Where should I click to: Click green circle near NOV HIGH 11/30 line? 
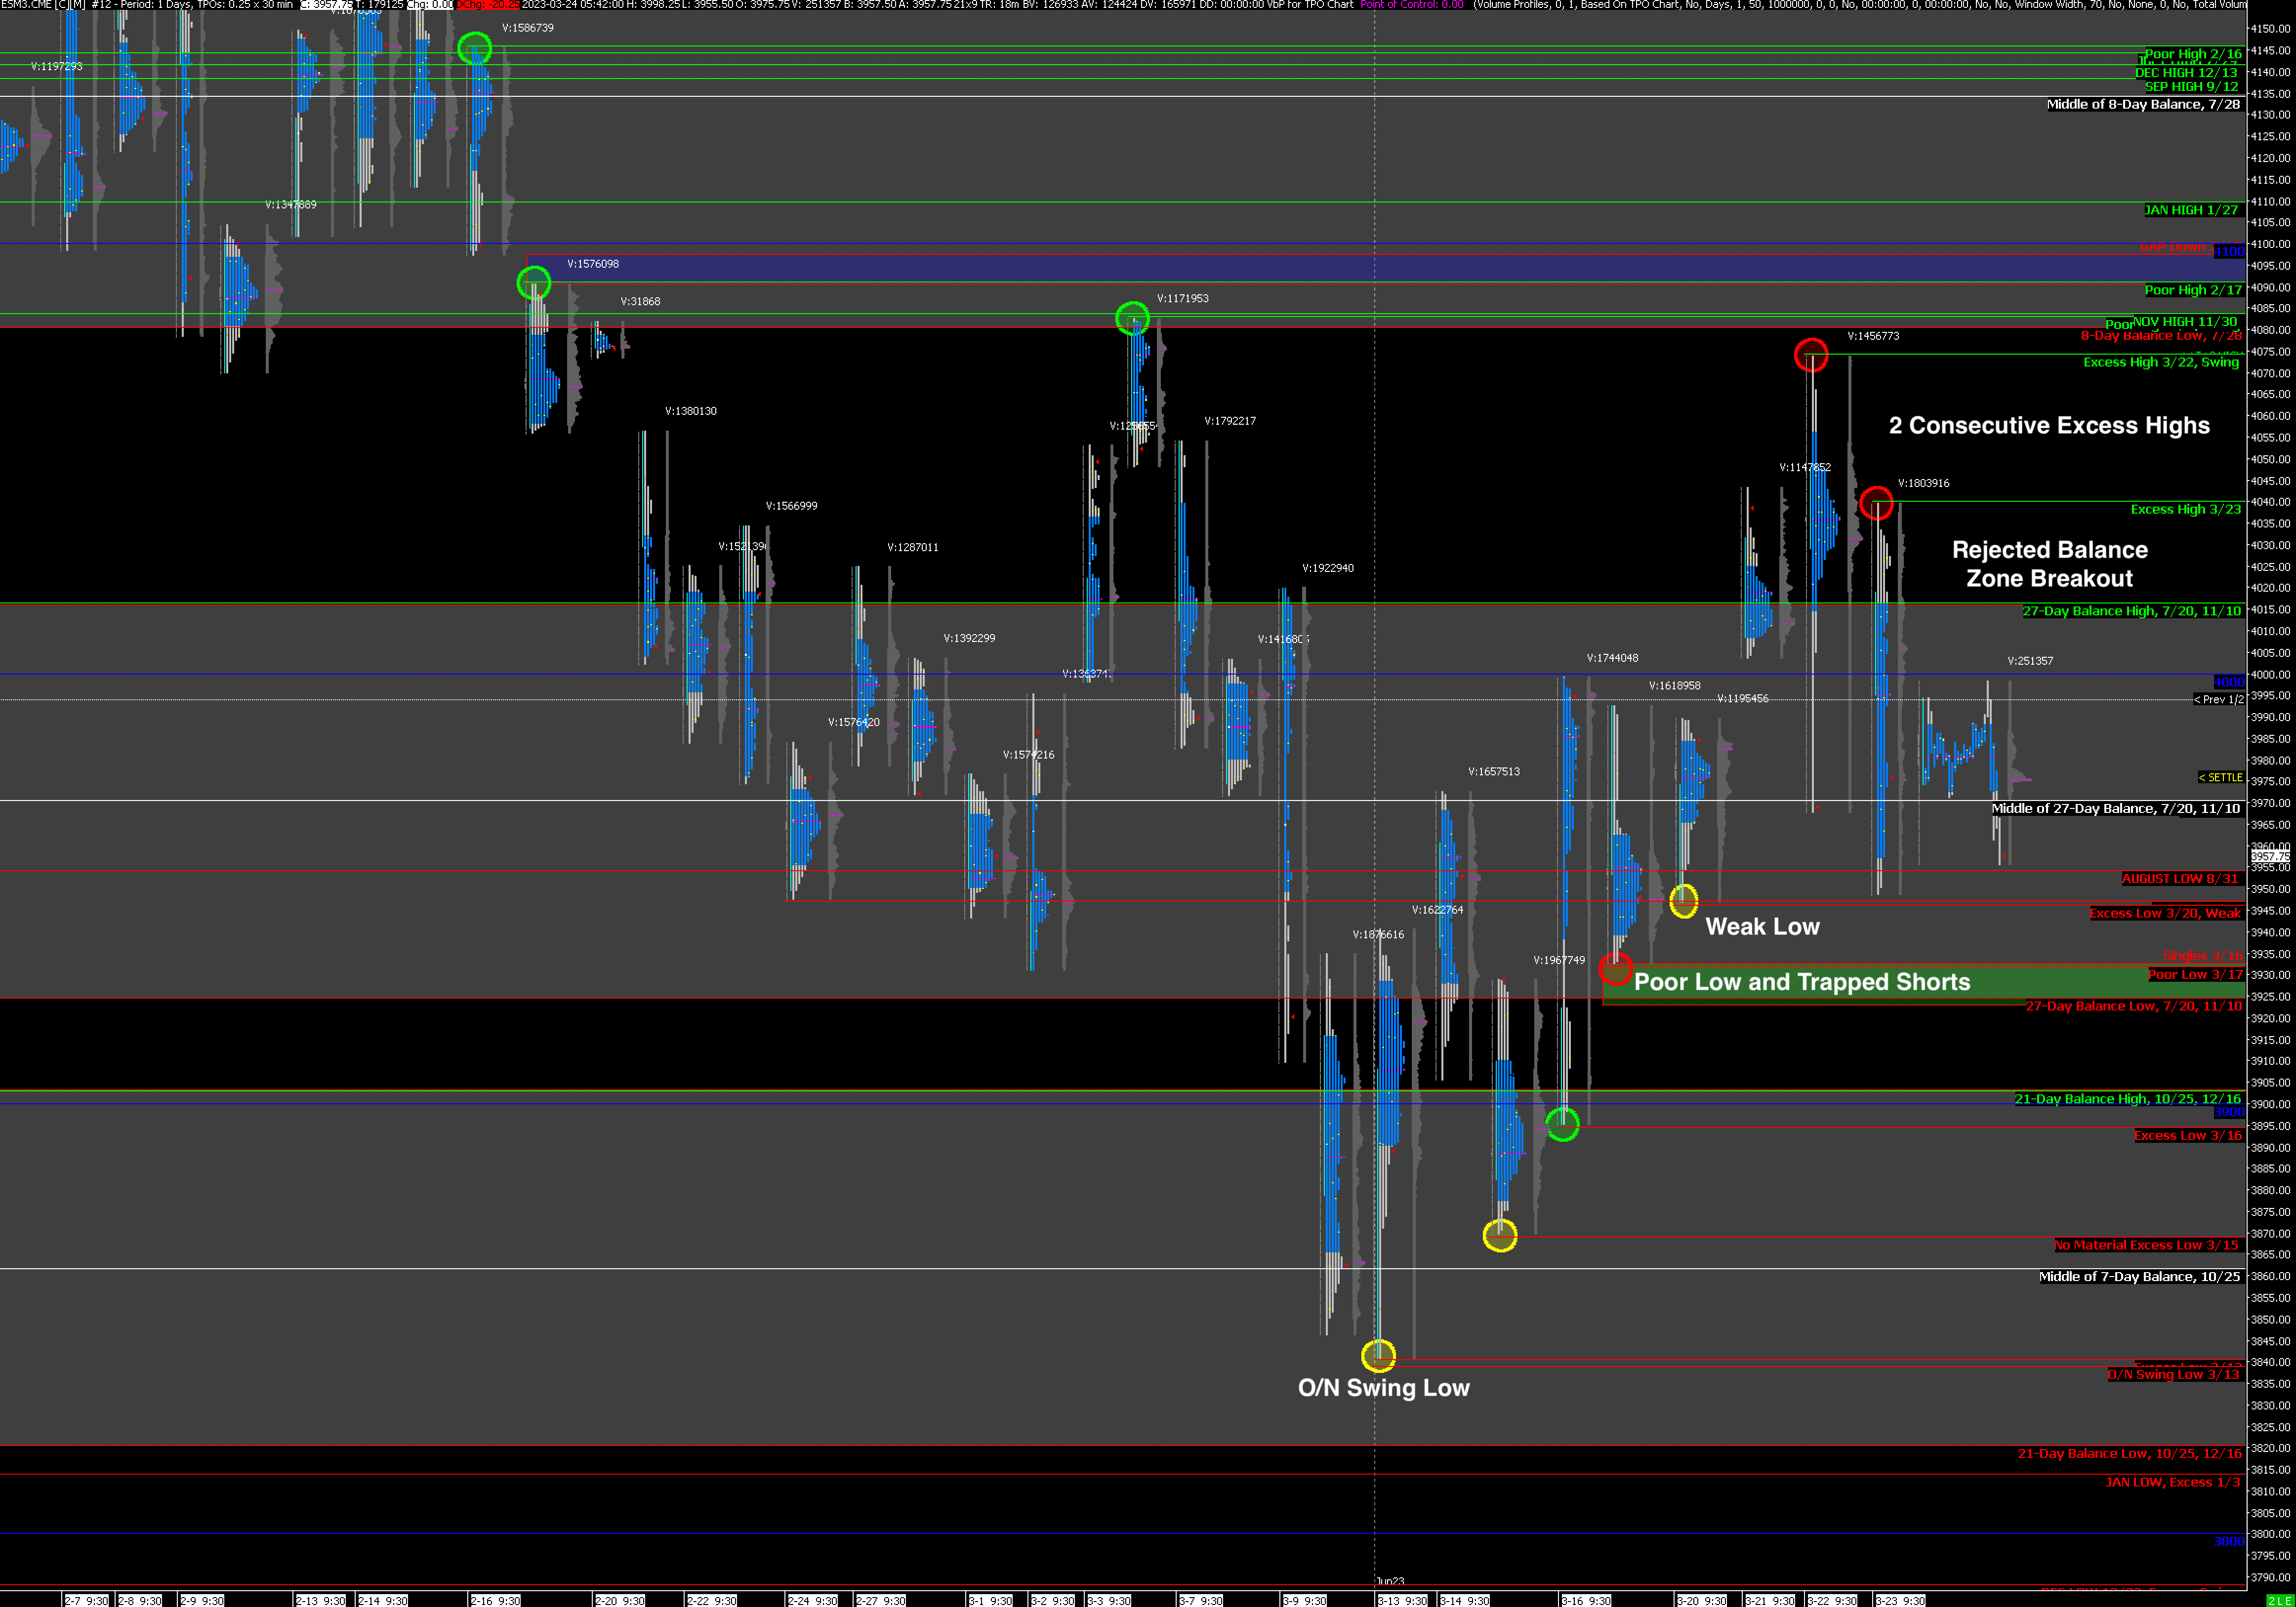1132,318
